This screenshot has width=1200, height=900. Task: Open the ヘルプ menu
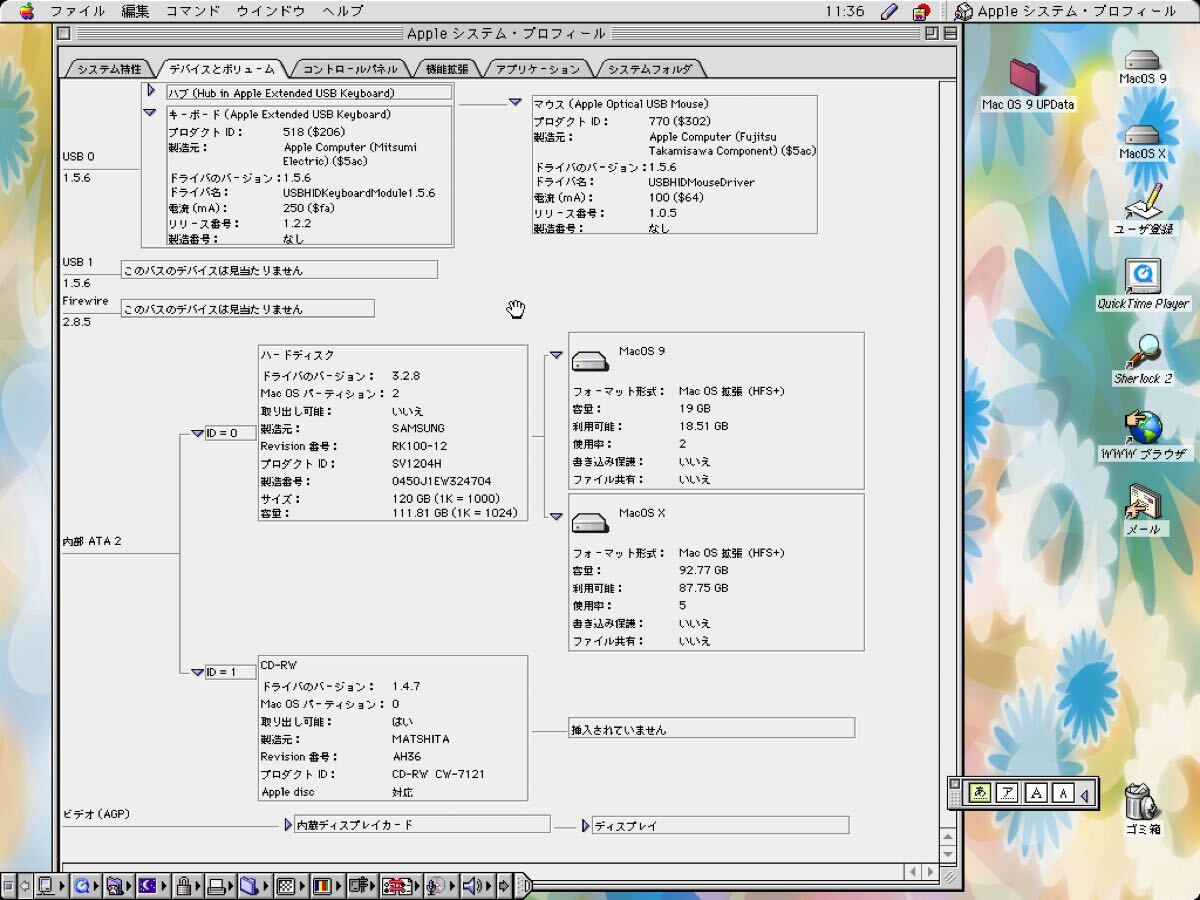[x=343, y=11]
